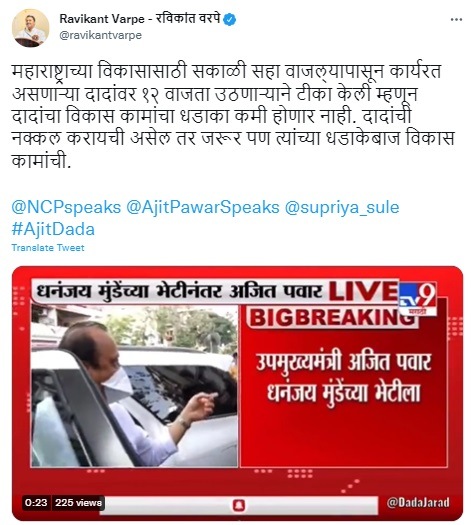This screenshot has height=525, width=473.
Task: Open the @supriya_sule mention
Action: coord(342,208)
